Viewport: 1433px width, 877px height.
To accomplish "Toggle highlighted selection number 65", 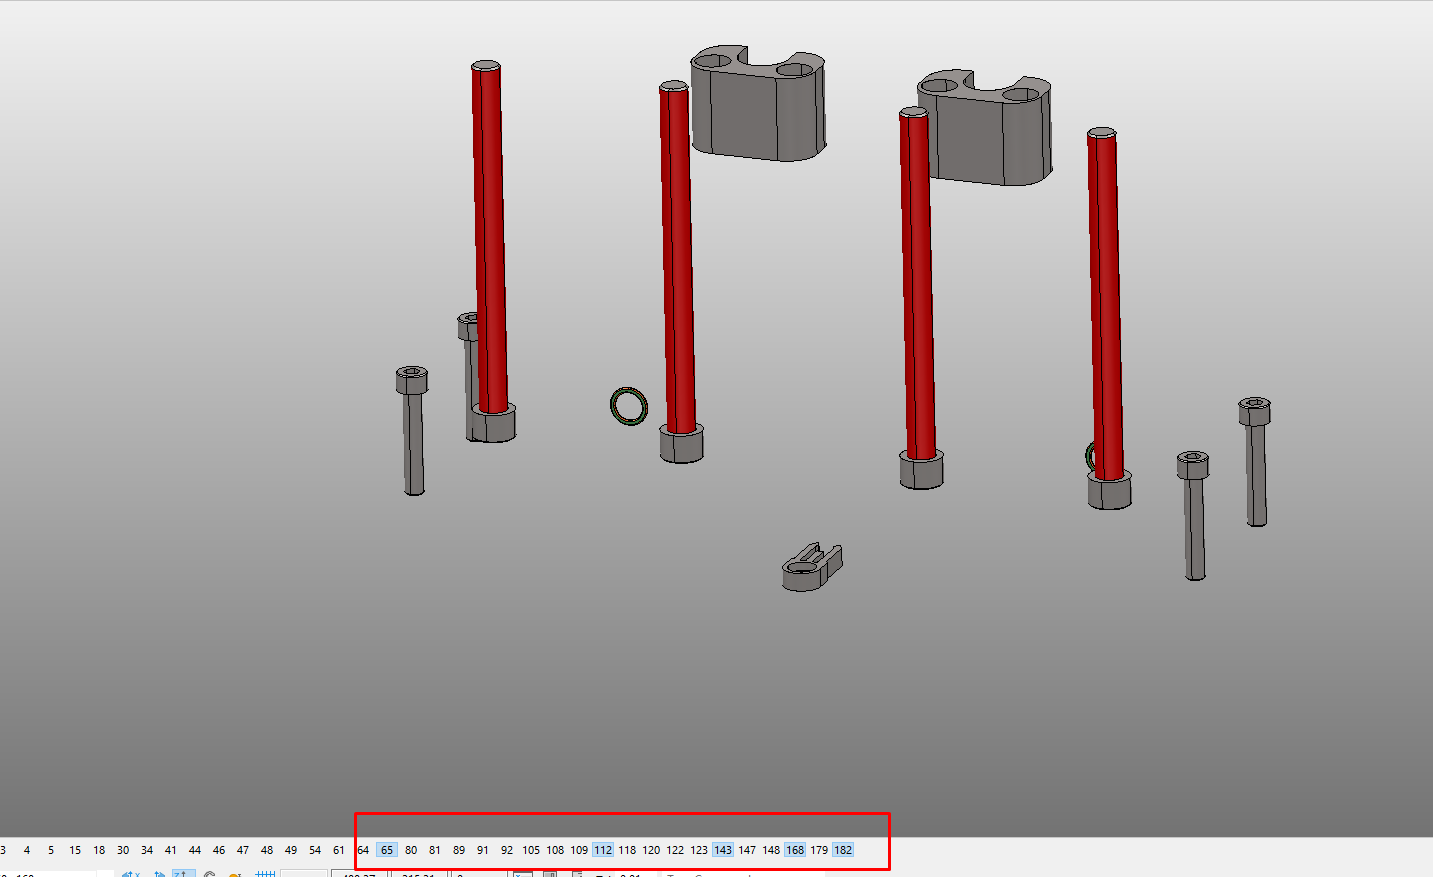I will pyautogui.click(x=387, y=849).
